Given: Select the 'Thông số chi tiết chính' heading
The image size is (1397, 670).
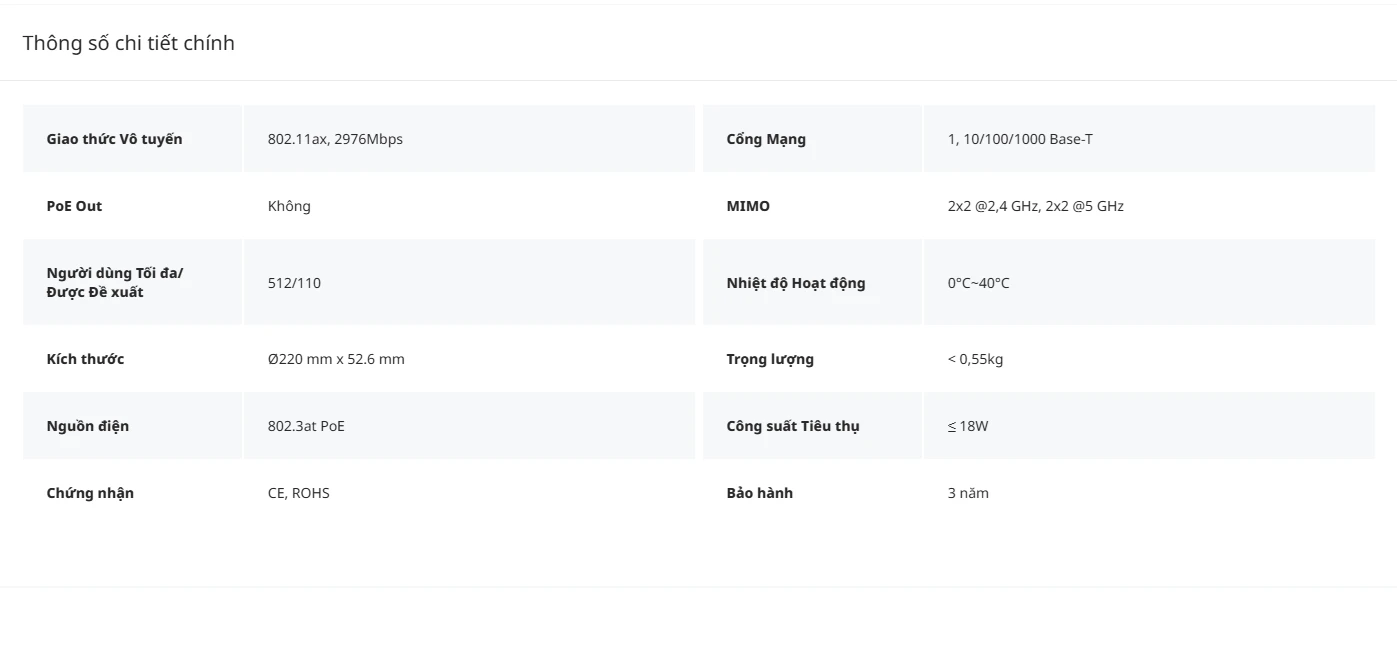Looking at the screenshot, I should [129, 43].
